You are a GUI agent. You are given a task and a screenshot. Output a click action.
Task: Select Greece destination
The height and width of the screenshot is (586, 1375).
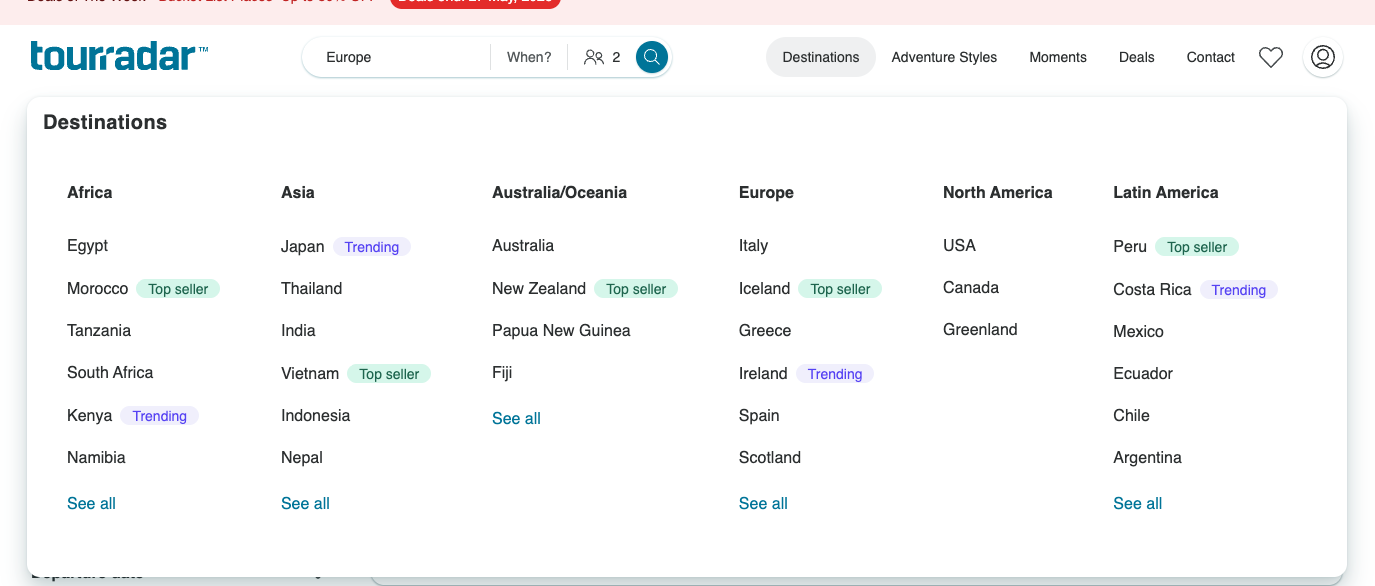click(x=765, y=330)
